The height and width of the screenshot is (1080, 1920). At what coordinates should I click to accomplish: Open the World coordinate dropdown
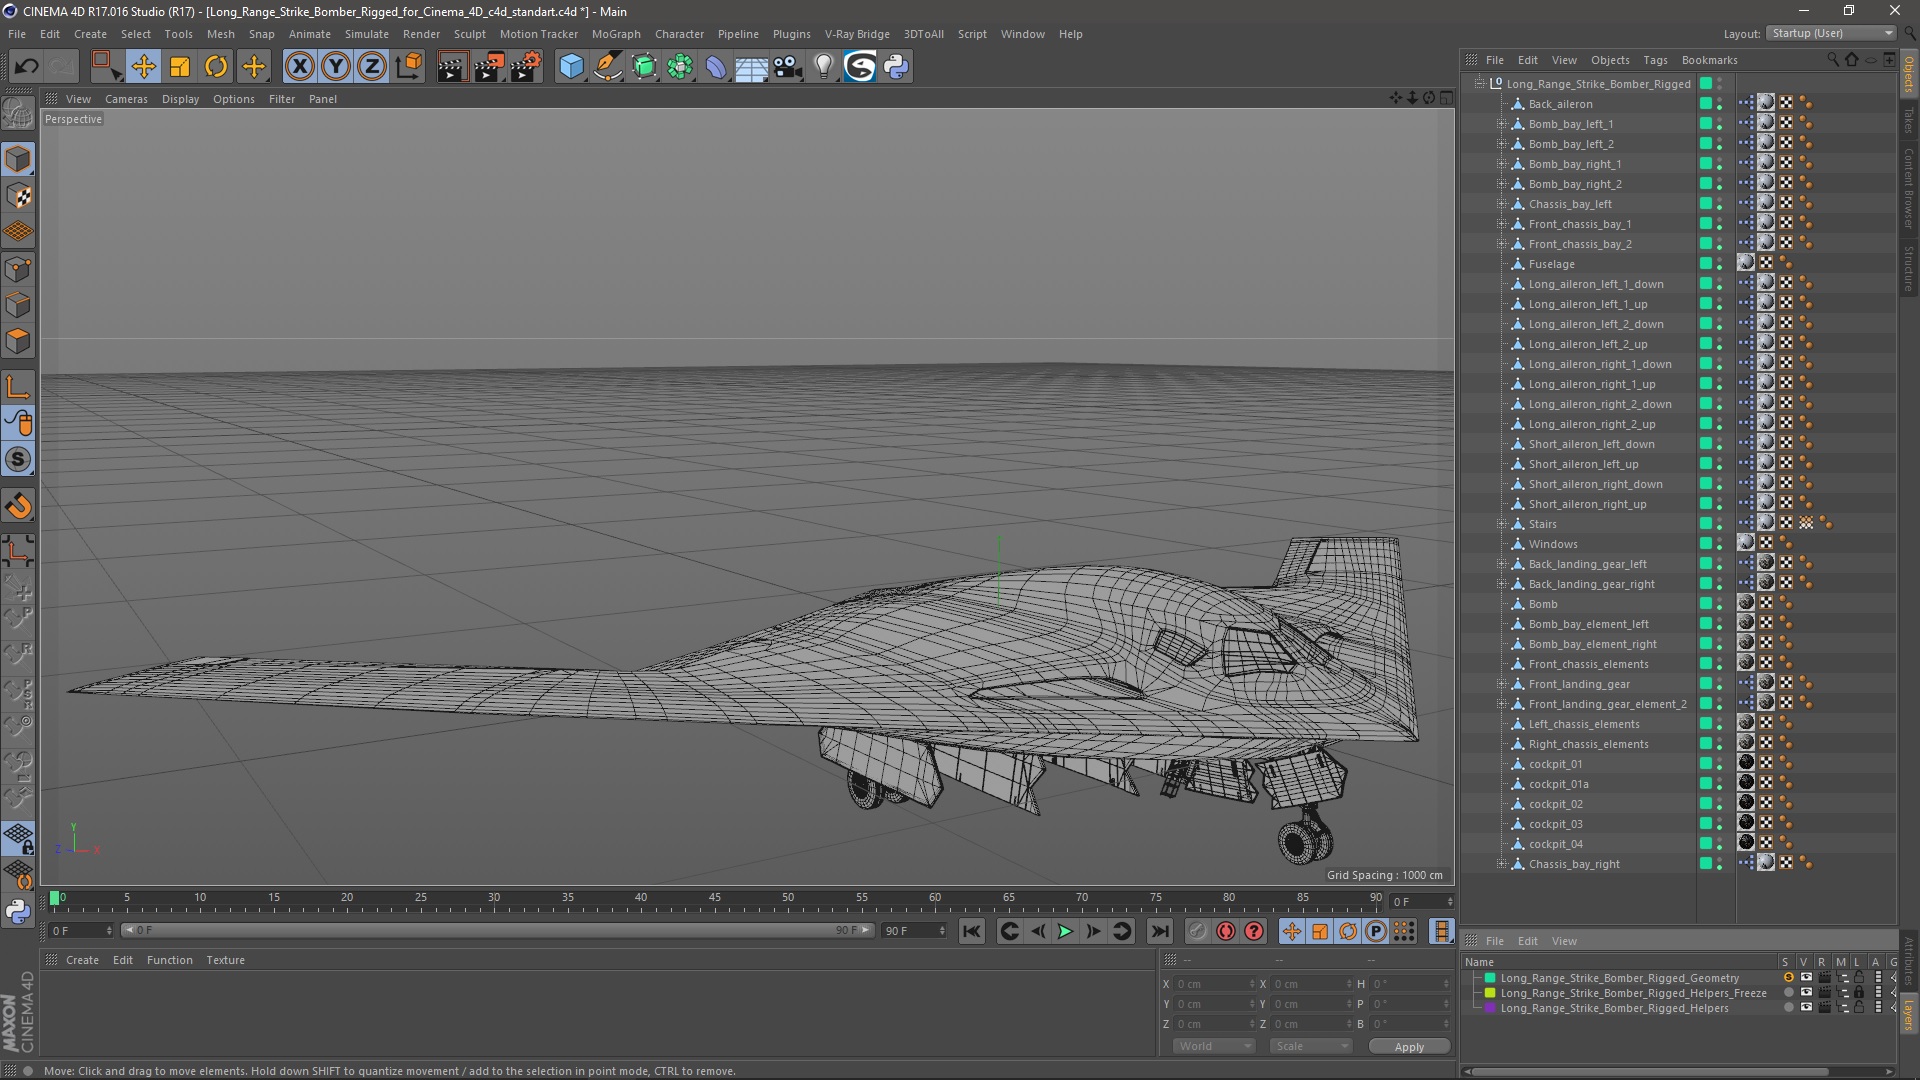tap(1214, 1046)
